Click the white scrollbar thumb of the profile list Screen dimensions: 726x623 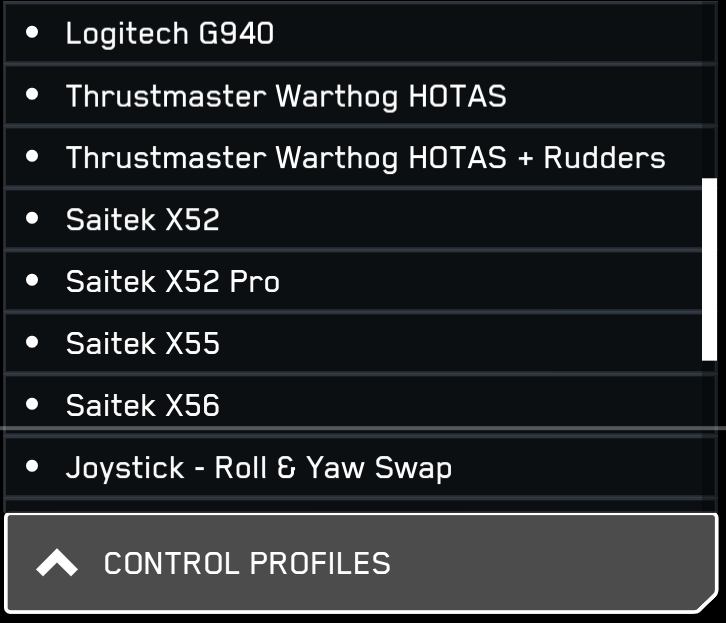click(x=710, y=268)
